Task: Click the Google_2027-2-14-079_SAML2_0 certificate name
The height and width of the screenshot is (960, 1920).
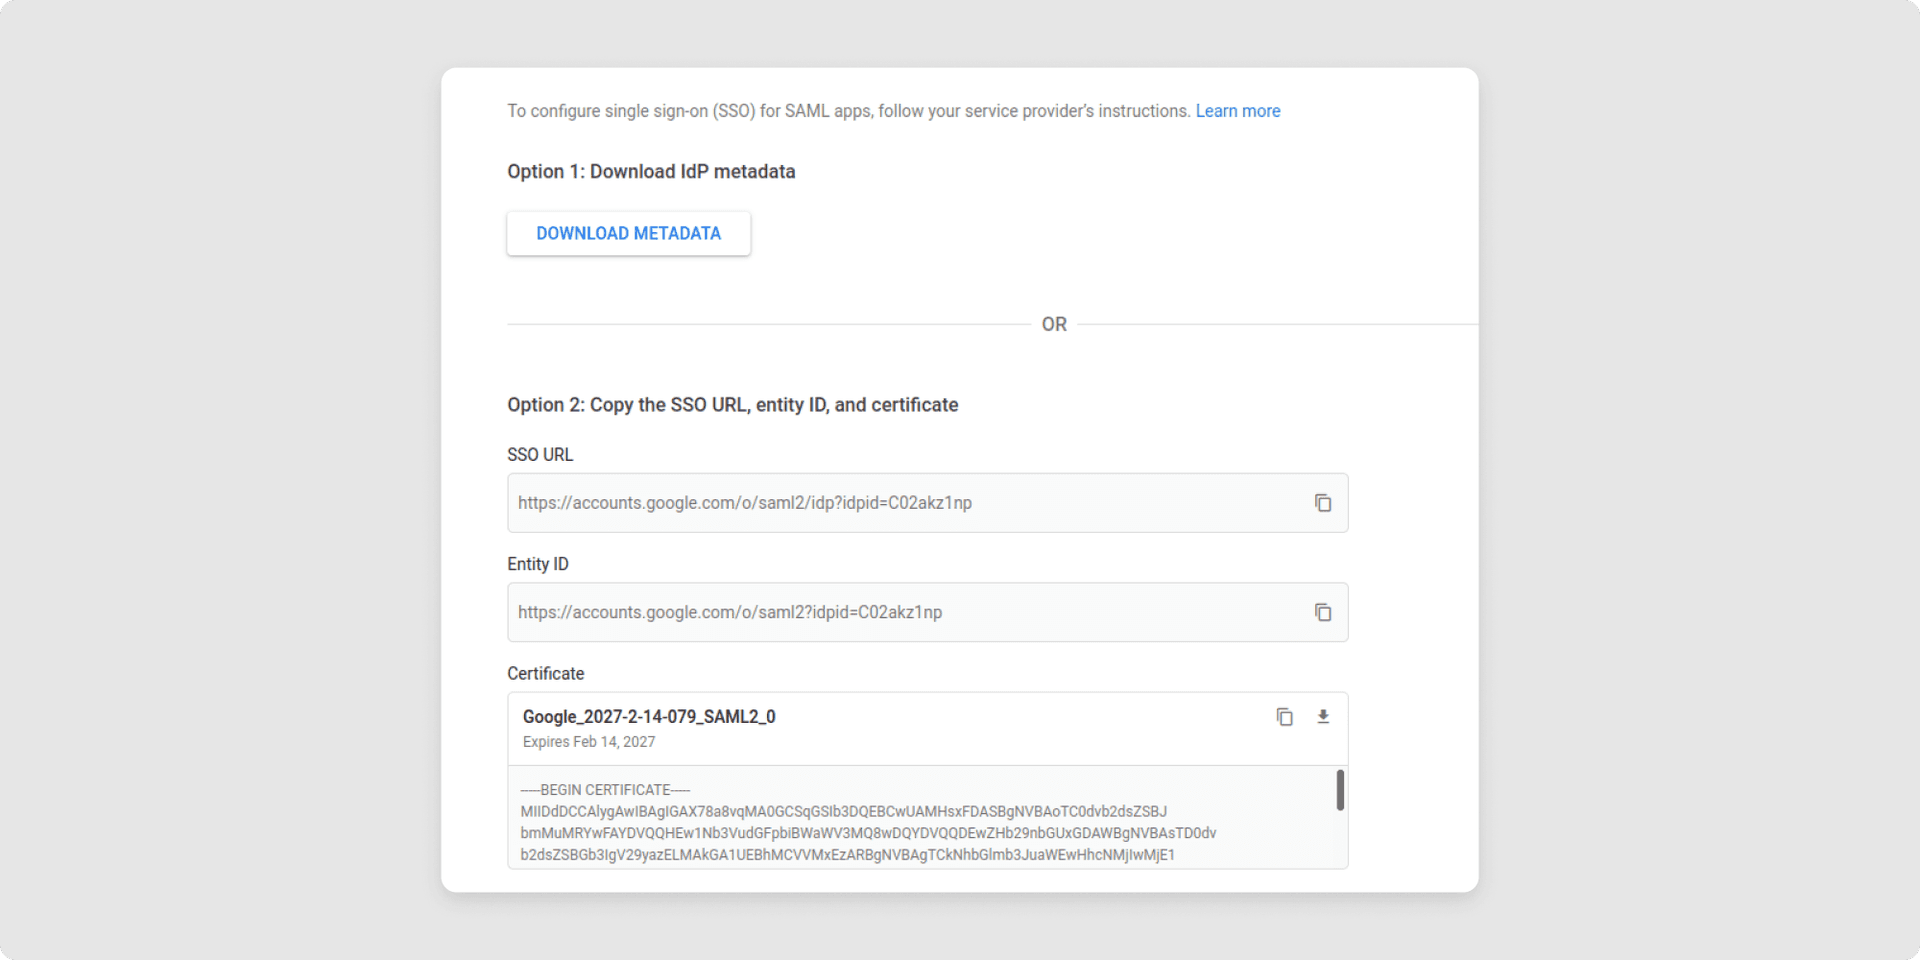Action: [x=649, y=717]
